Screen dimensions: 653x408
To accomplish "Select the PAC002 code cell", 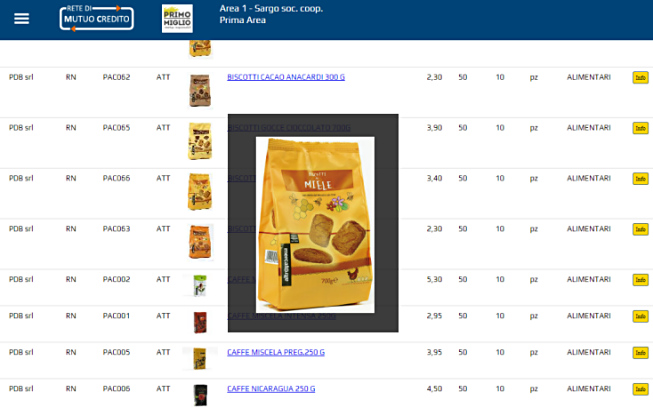I will (116, 279).
